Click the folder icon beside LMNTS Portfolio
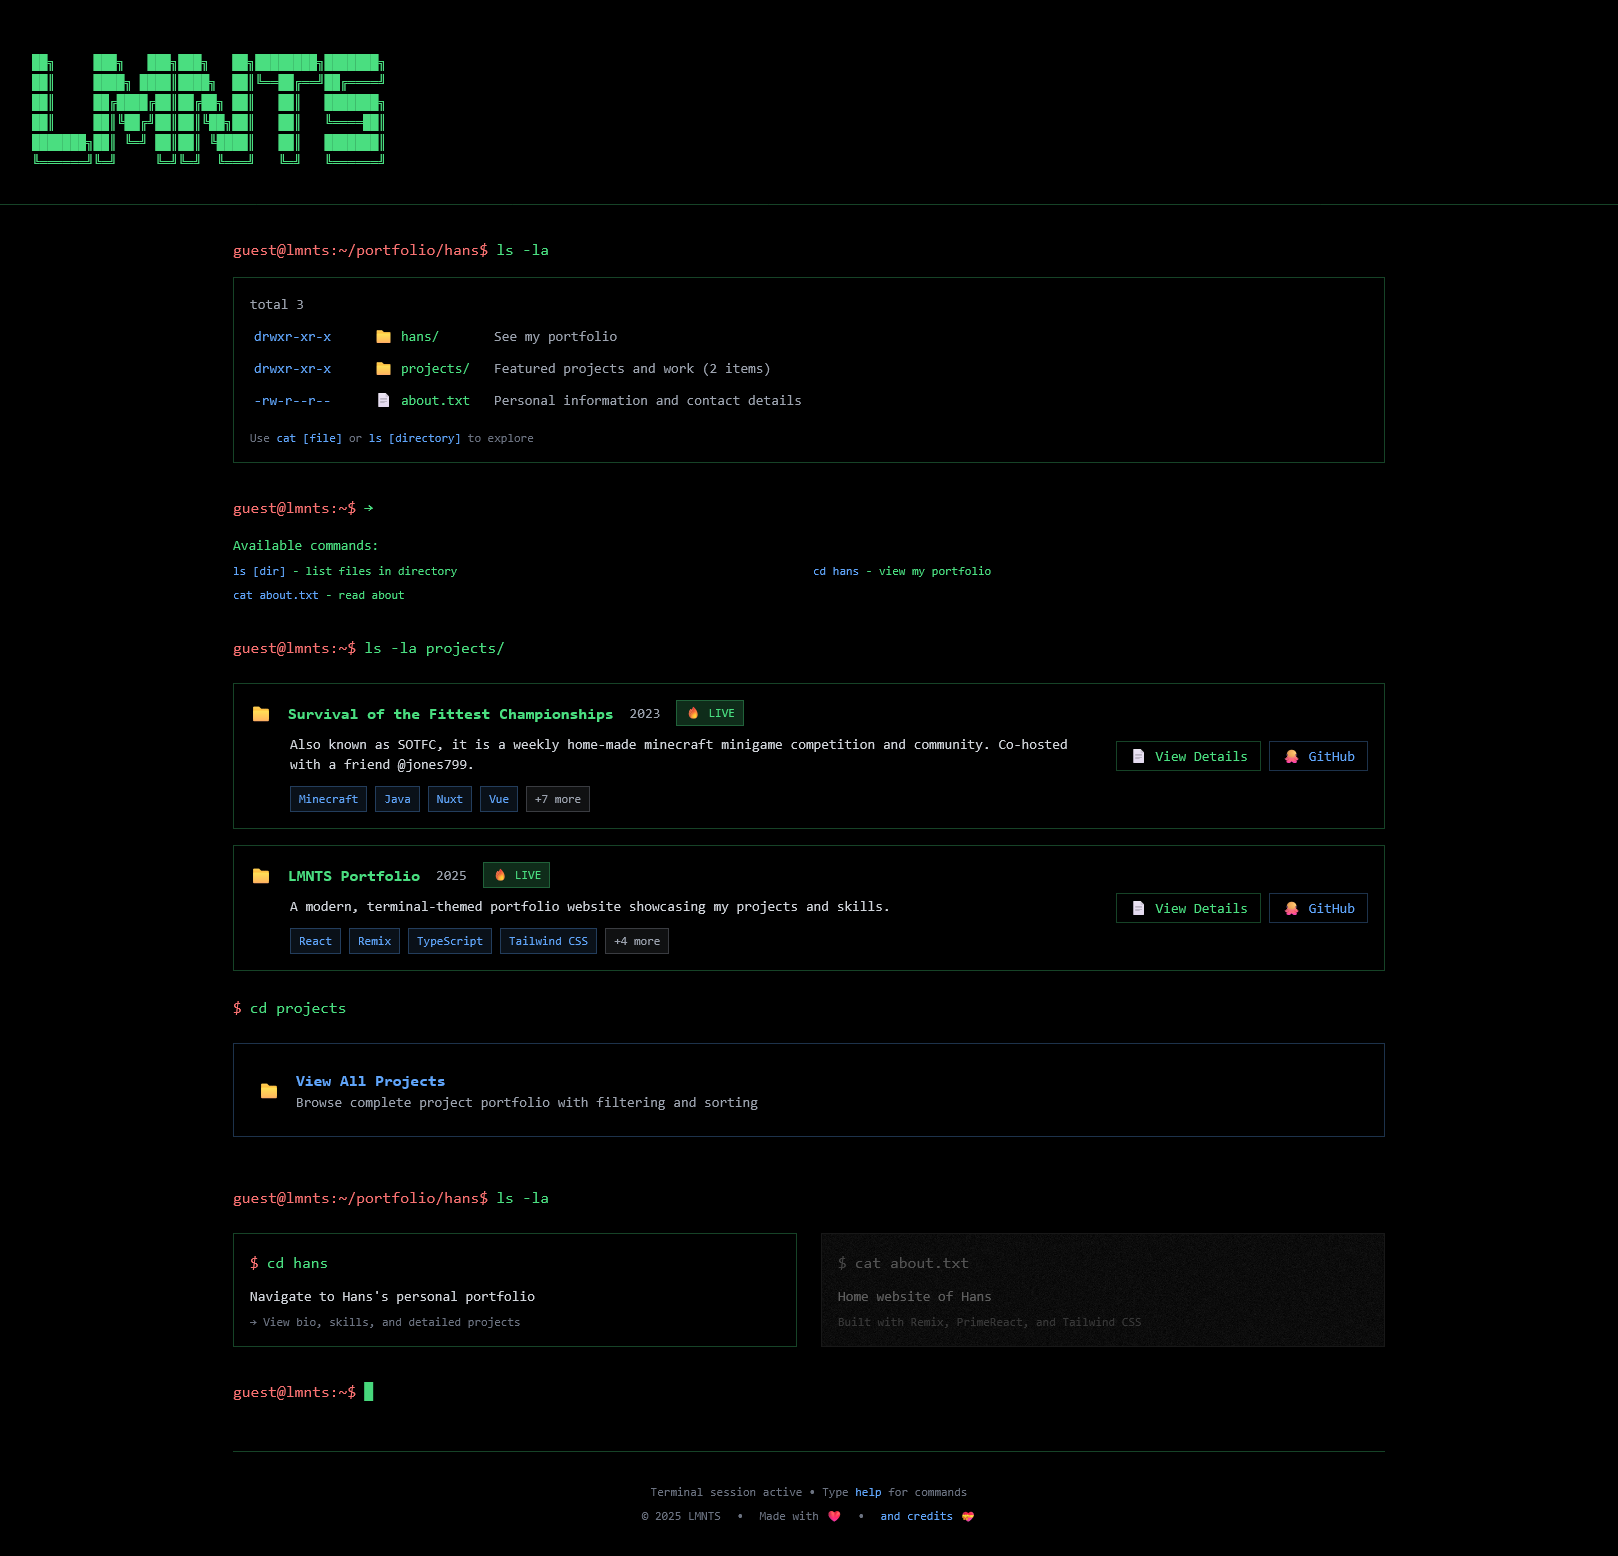Viewport: 1618px width, 1556px height. coord(261,876)
